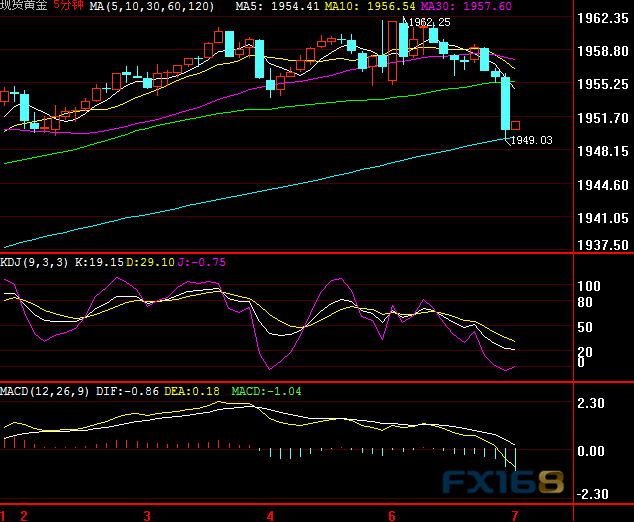This screenshot has width=634, height=522.
Task: Click the 1962.25 high price annotation
Action: (429, 22)
